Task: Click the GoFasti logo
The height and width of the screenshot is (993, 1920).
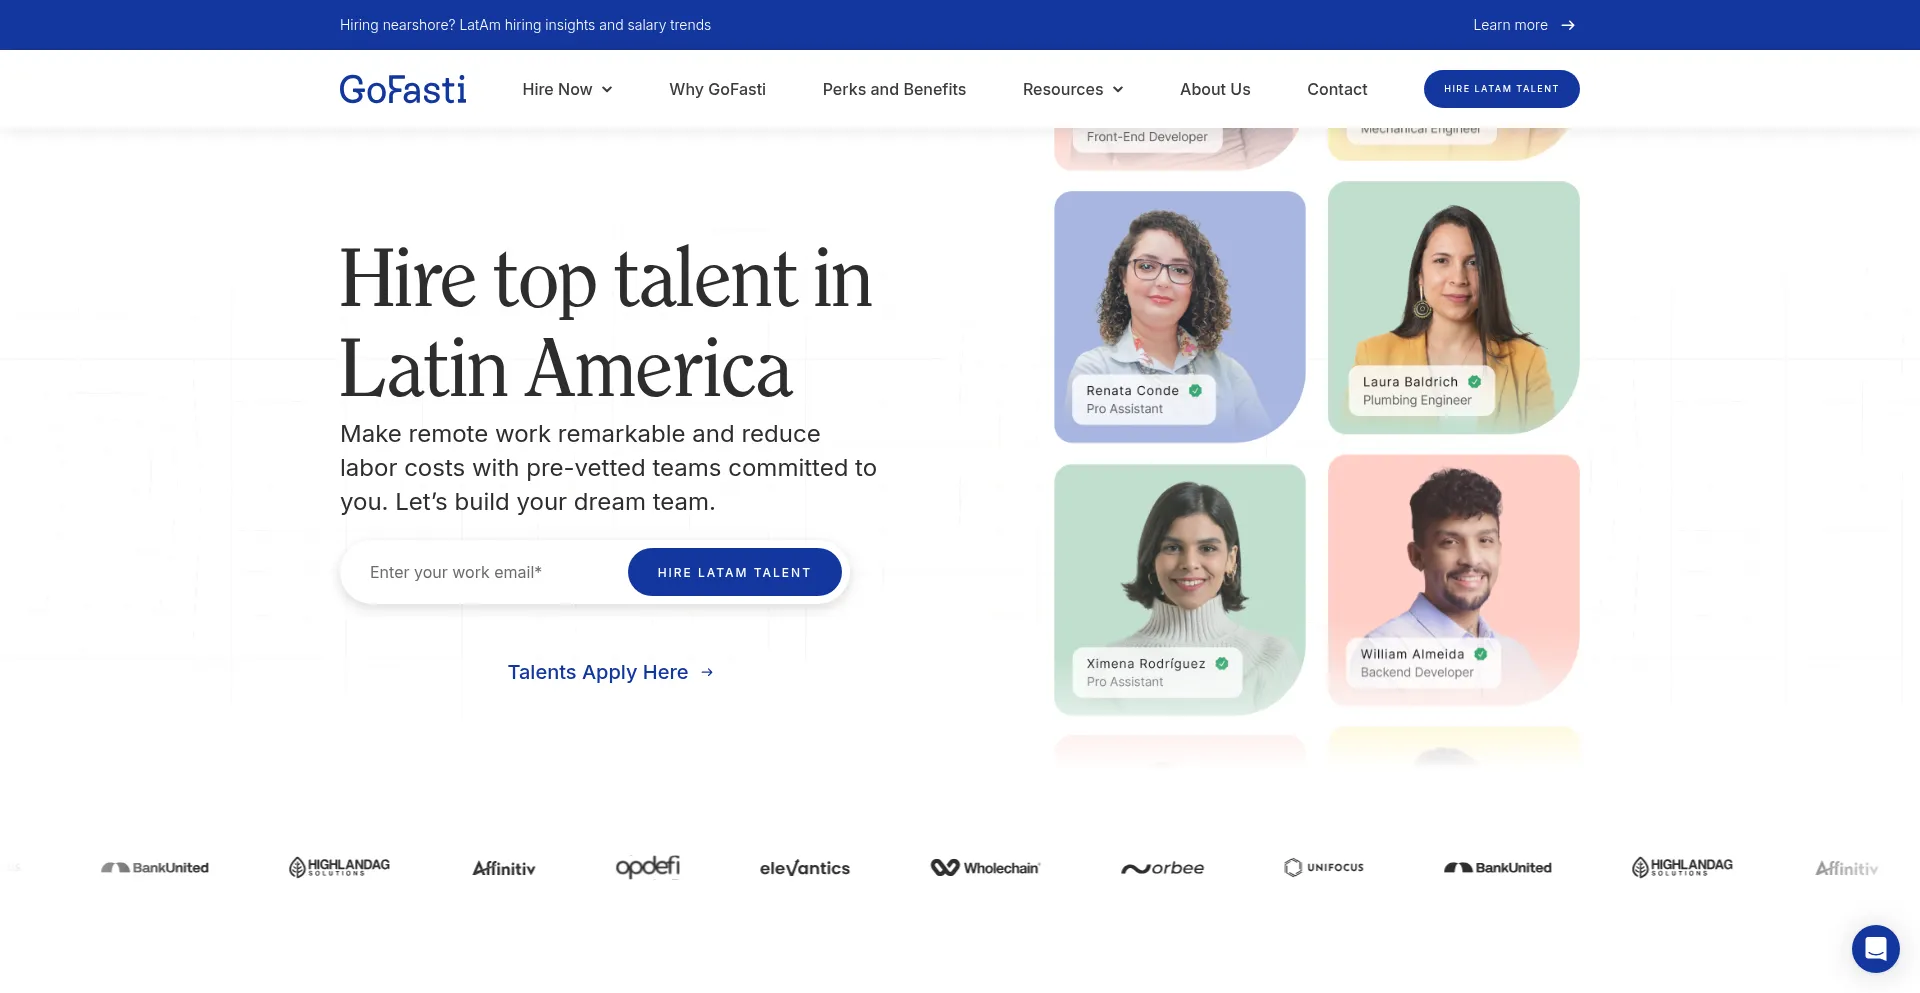Action: (403, 89)
